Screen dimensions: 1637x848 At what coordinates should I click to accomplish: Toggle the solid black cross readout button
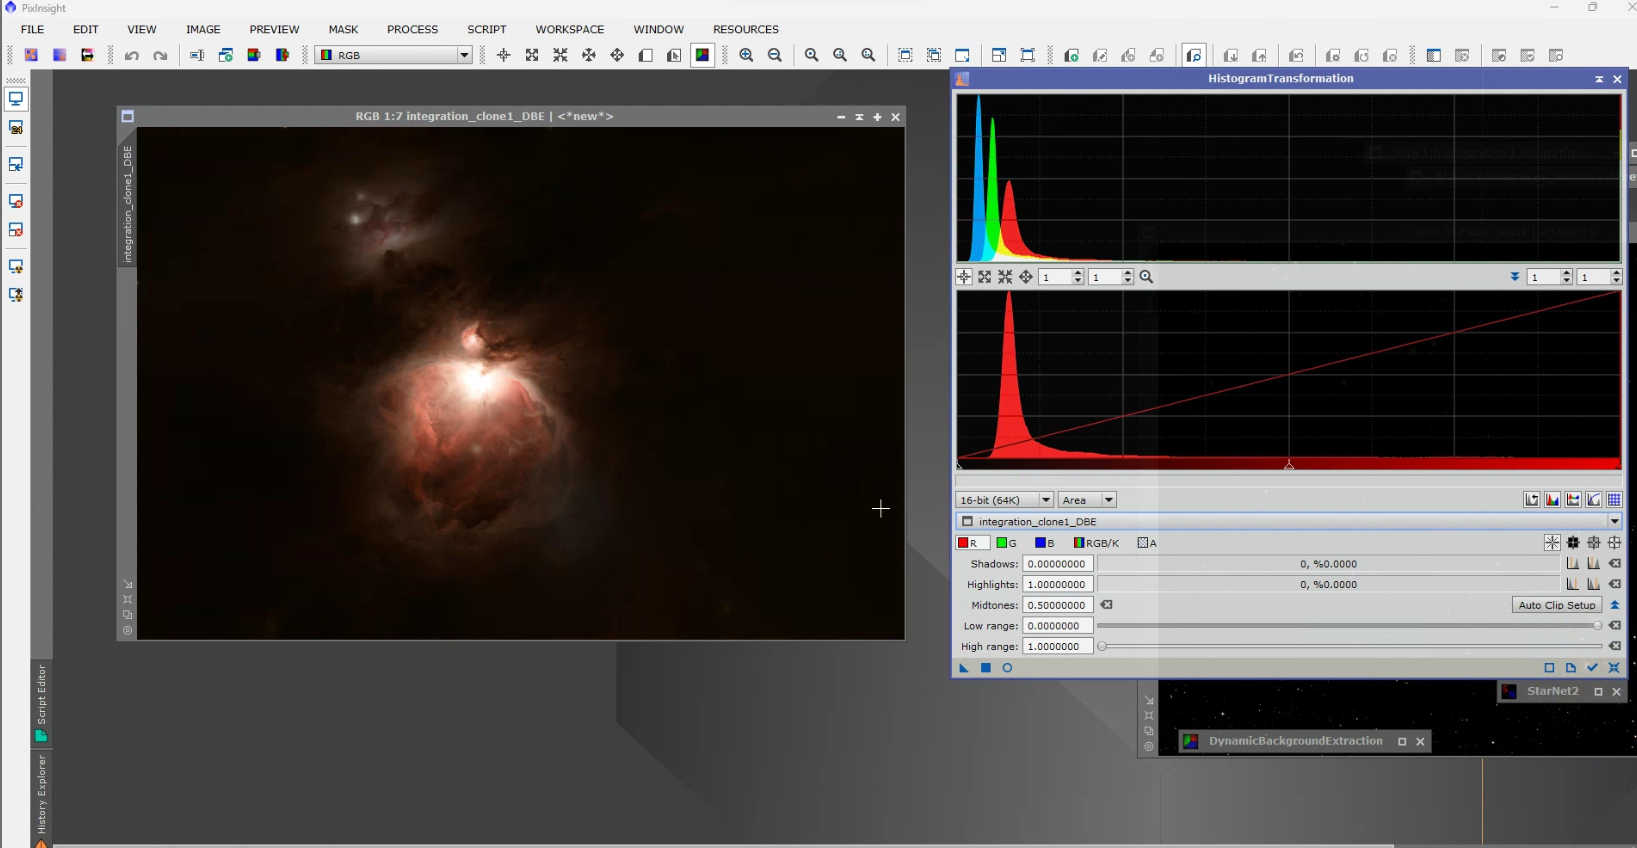click(x=1573, y=543)
